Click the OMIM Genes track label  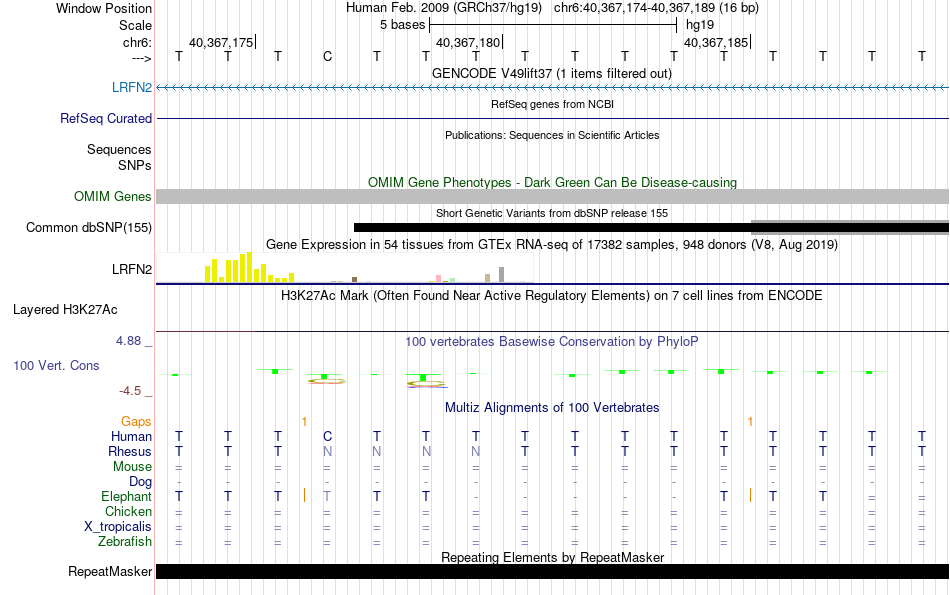(x=112, y=196)
